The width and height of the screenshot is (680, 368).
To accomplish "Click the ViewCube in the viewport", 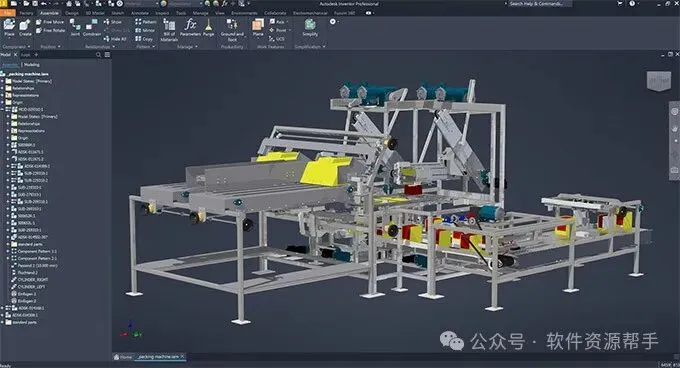I will [658, 81].
